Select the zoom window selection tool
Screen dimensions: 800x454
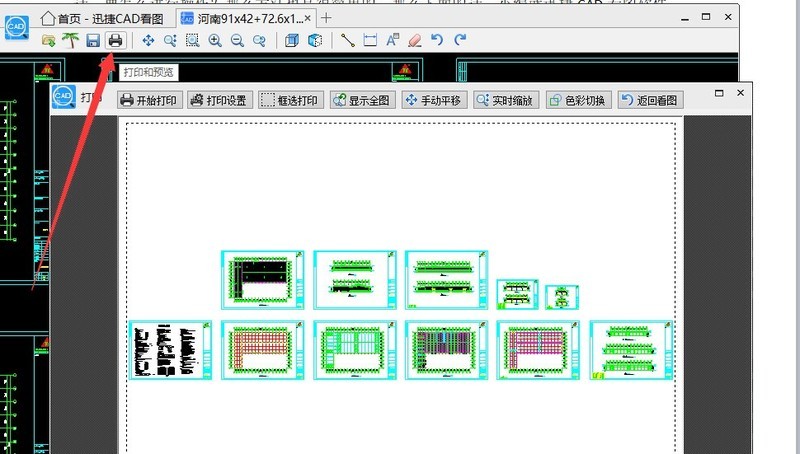(192, 40)
